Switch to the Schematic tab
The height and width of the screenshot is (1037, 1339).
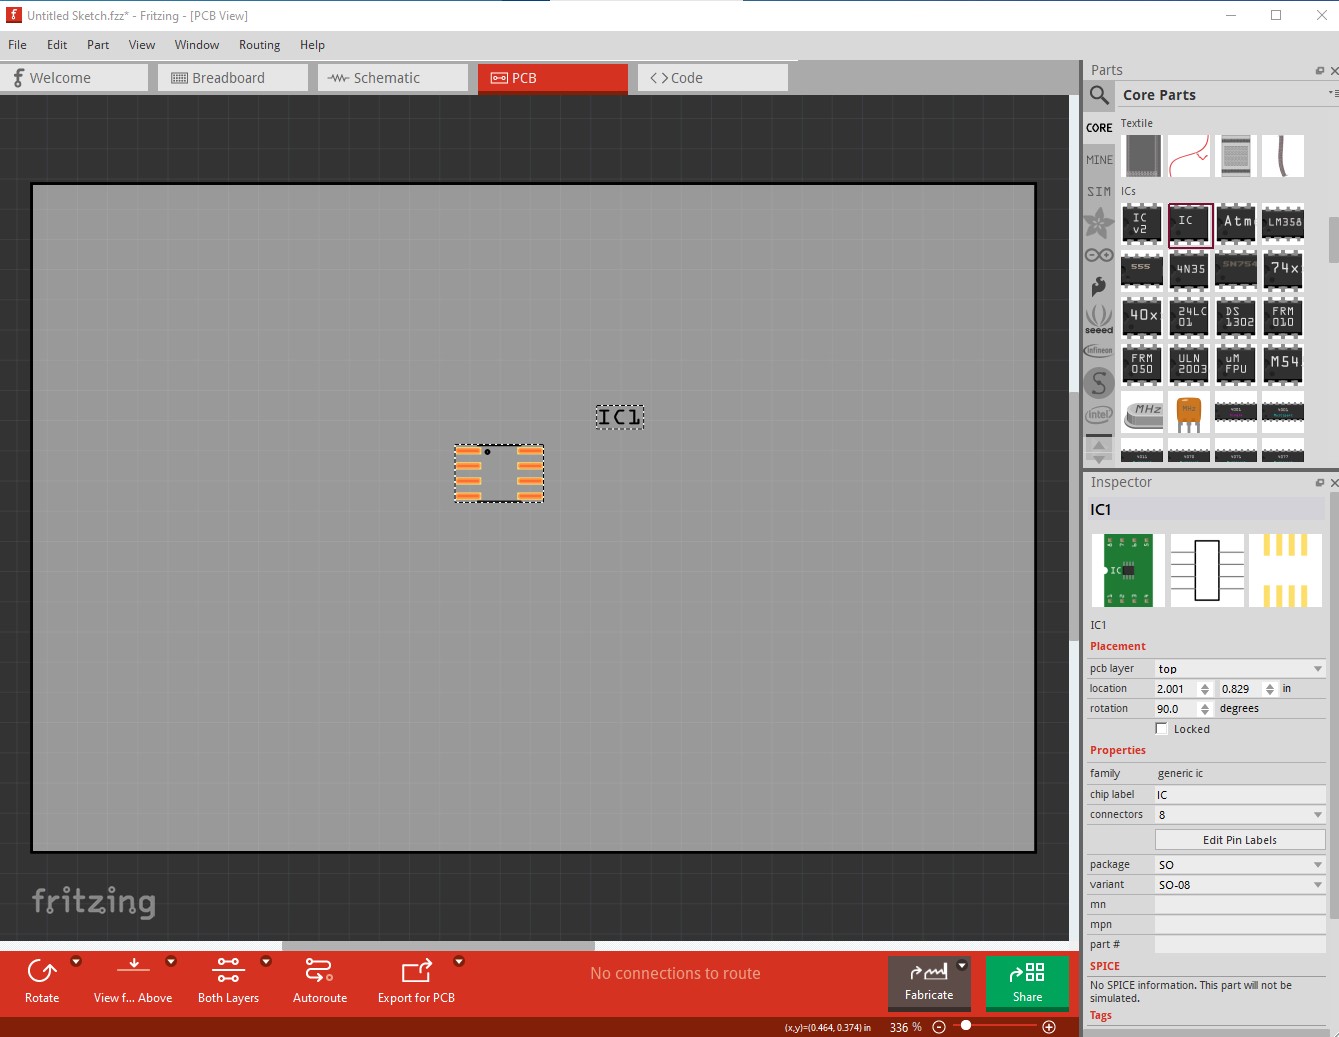[392, 78]
